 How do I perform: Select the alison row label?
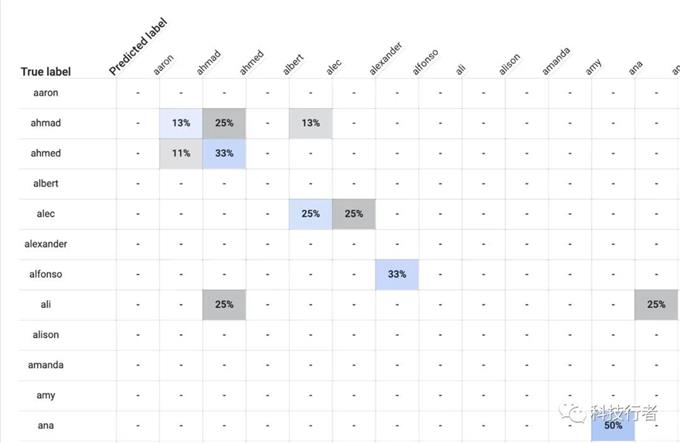tap(46, 335)
